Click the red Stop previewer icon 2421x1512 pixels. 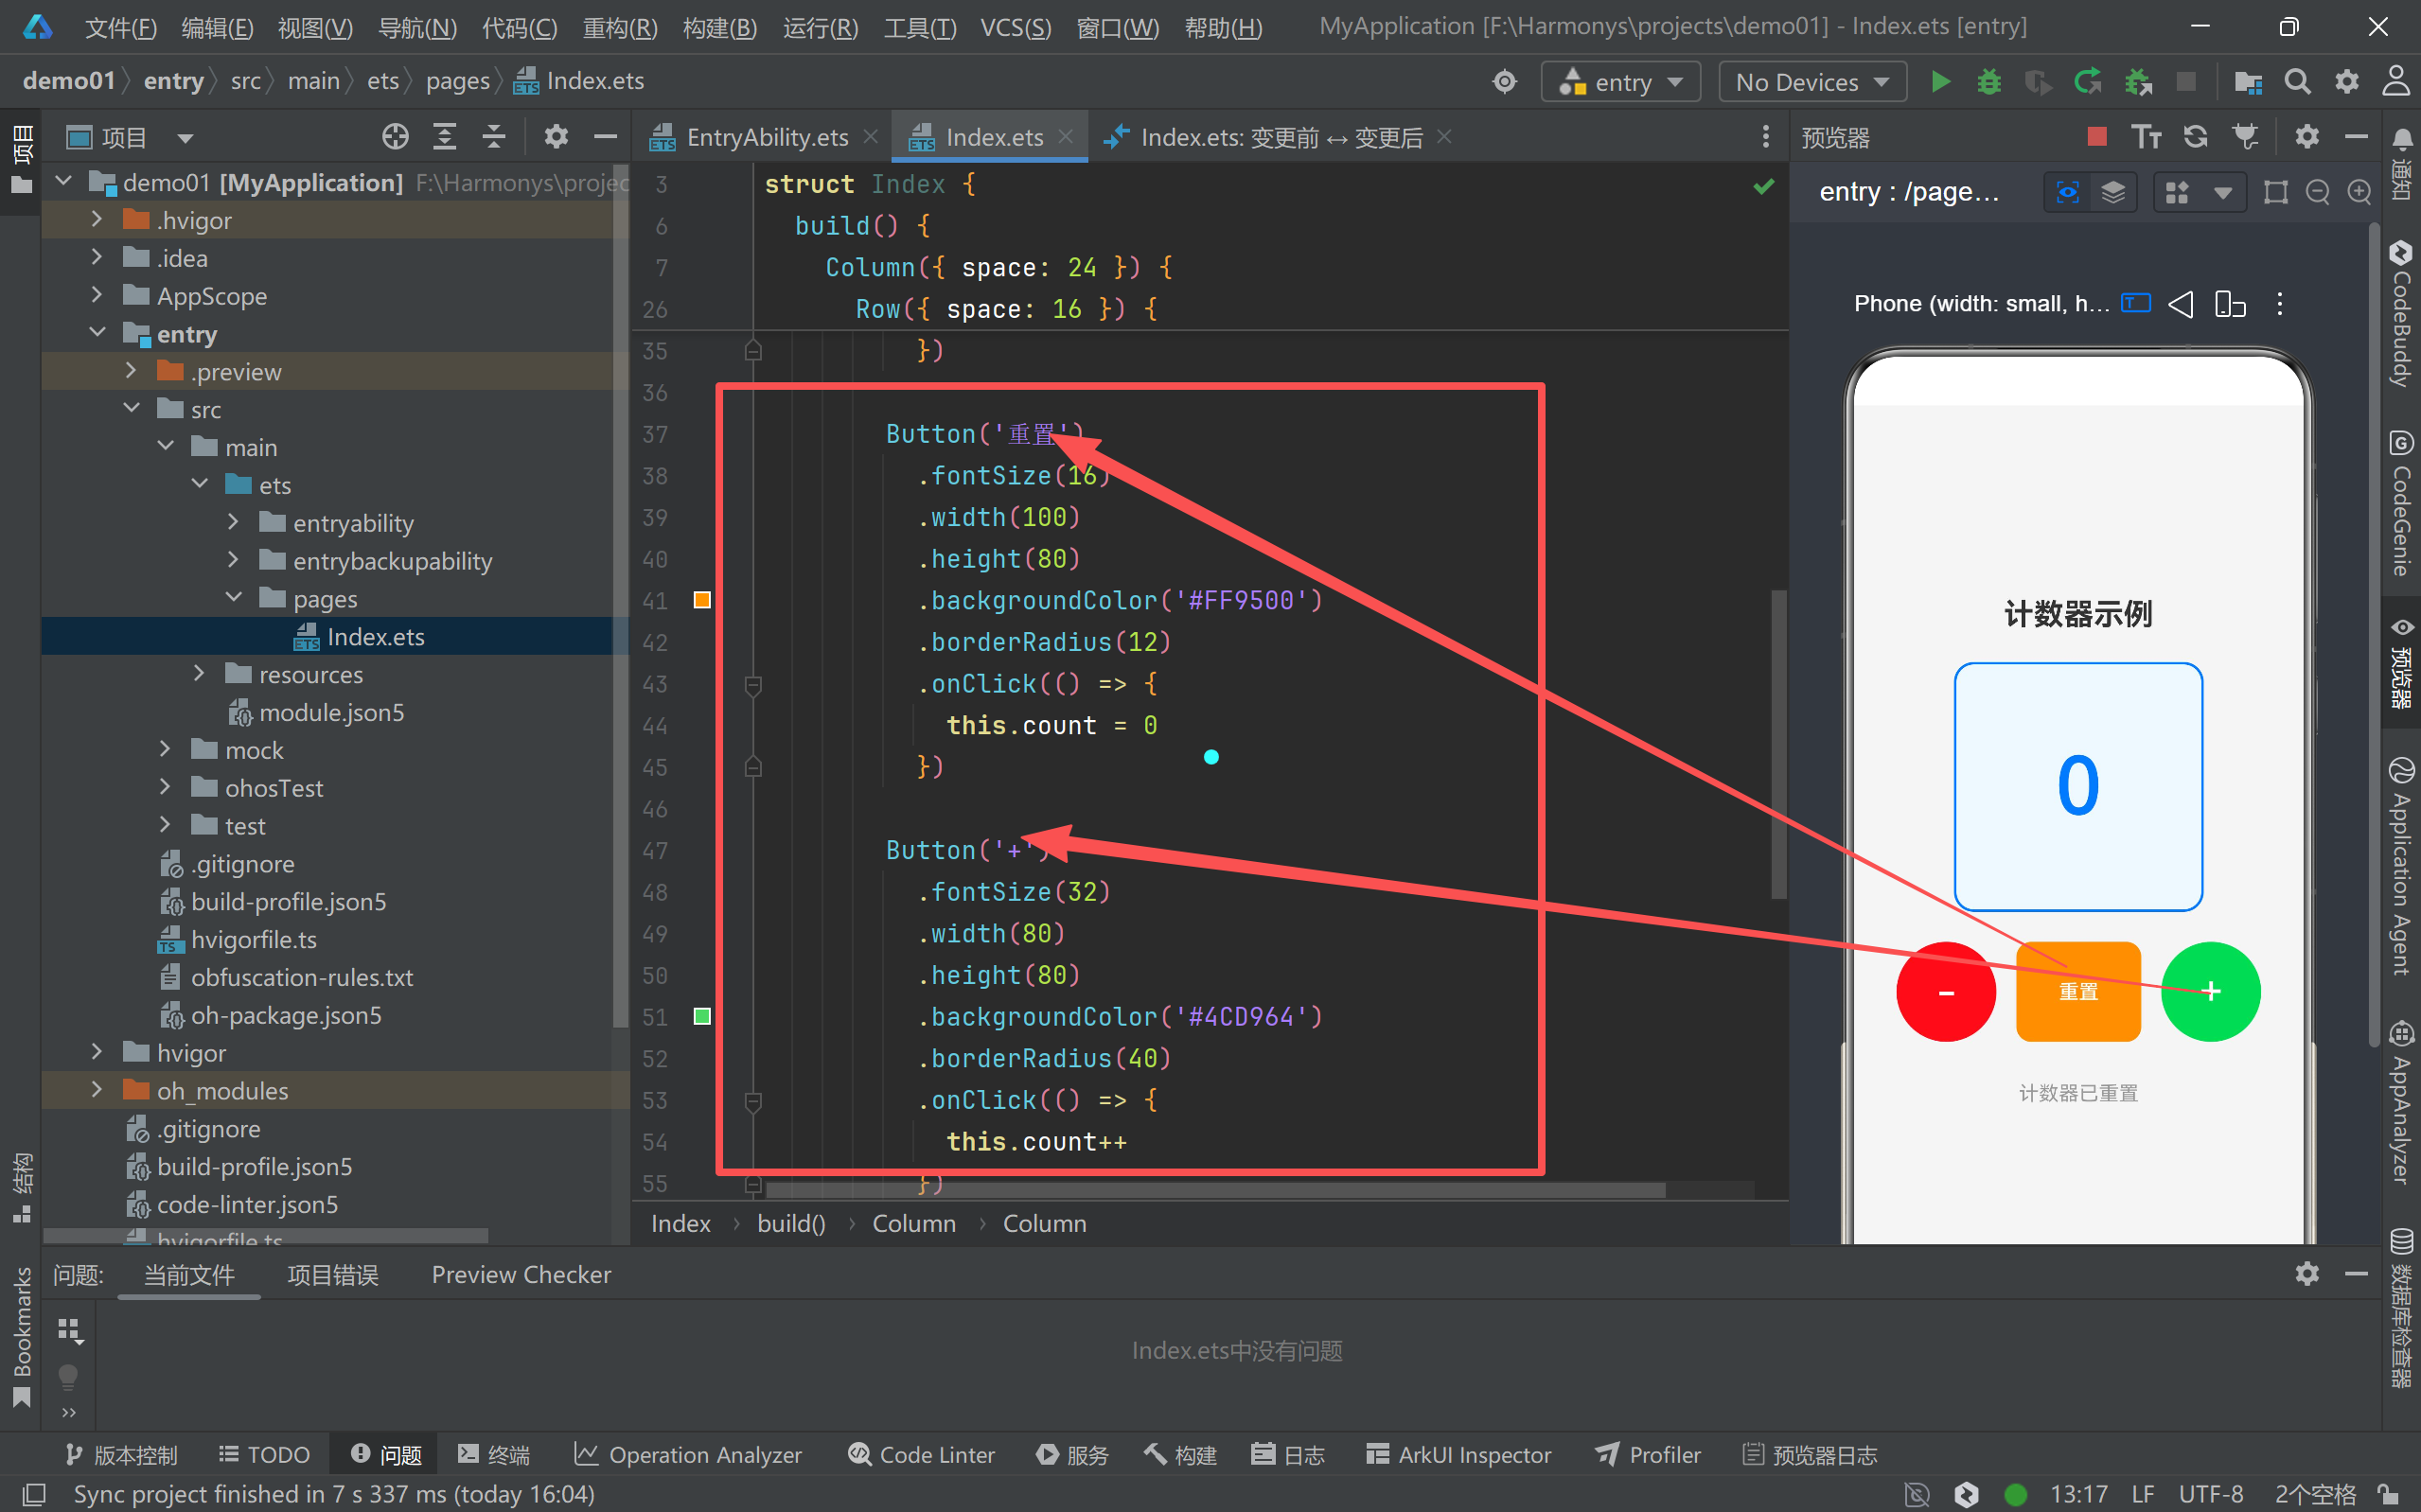(x=2097, y=137)
